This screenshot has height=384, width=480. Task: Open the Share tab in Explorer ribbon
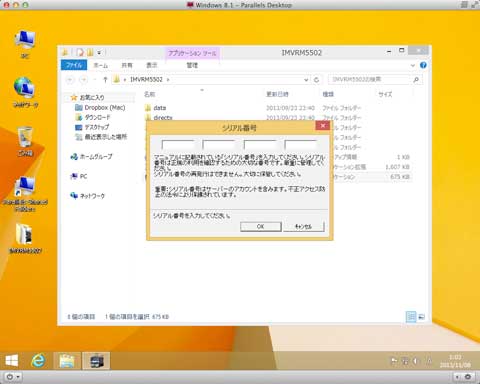(x=127, y=65)
